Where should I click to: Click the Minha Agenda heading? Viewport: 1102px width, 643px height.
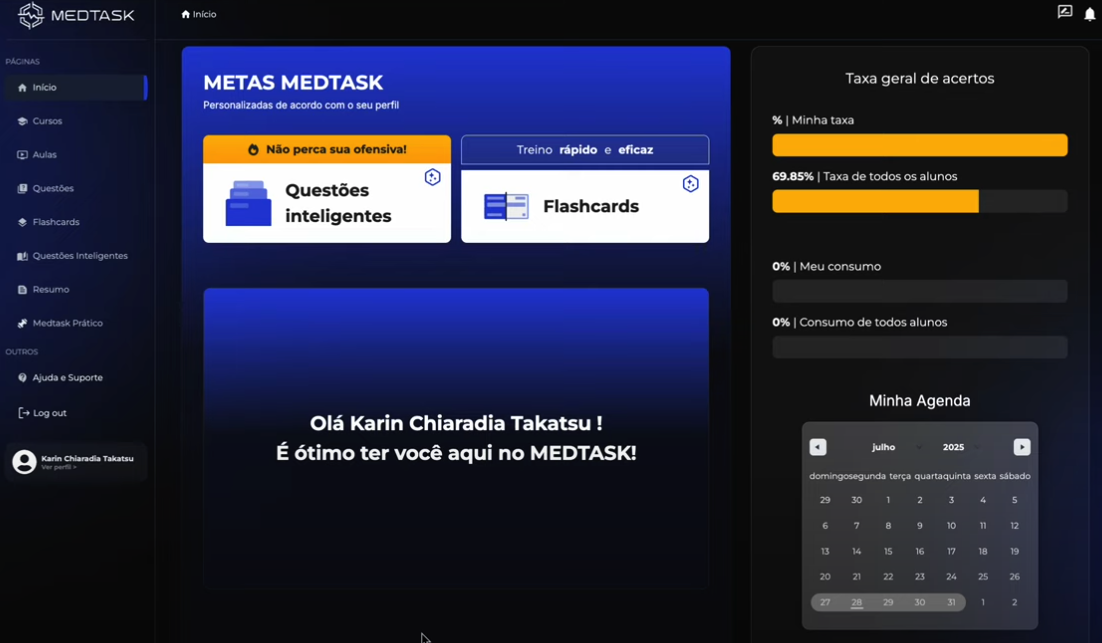click(x=919, y=401)
